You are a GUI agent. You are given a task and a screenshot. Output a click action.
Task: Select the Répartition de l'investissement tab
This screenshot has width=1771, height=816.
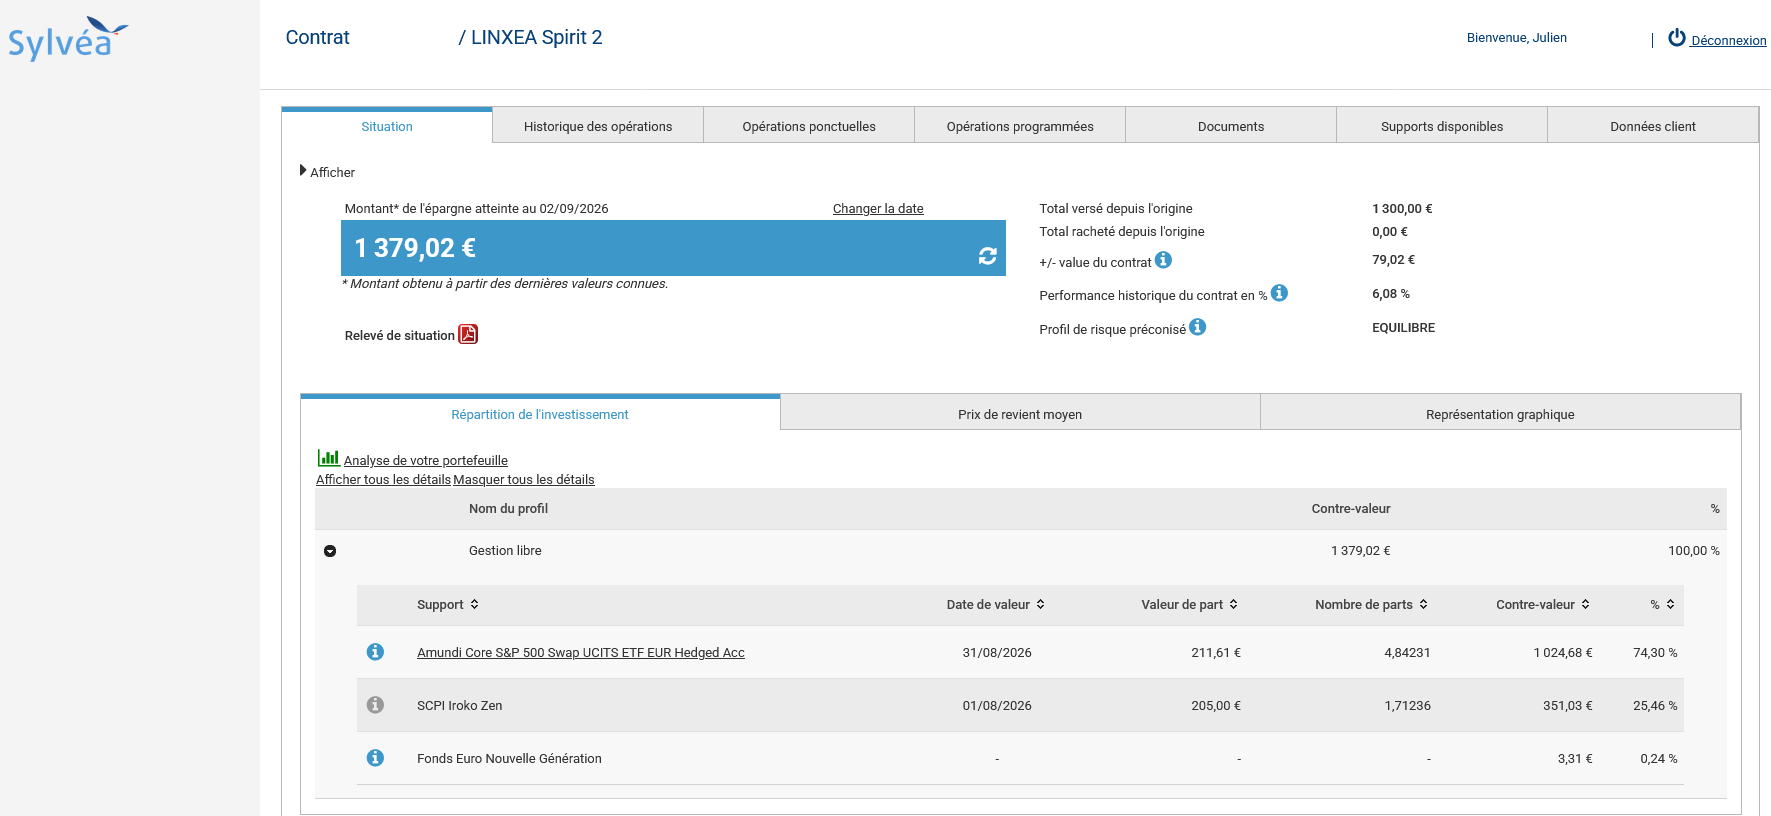pos(540,414)
